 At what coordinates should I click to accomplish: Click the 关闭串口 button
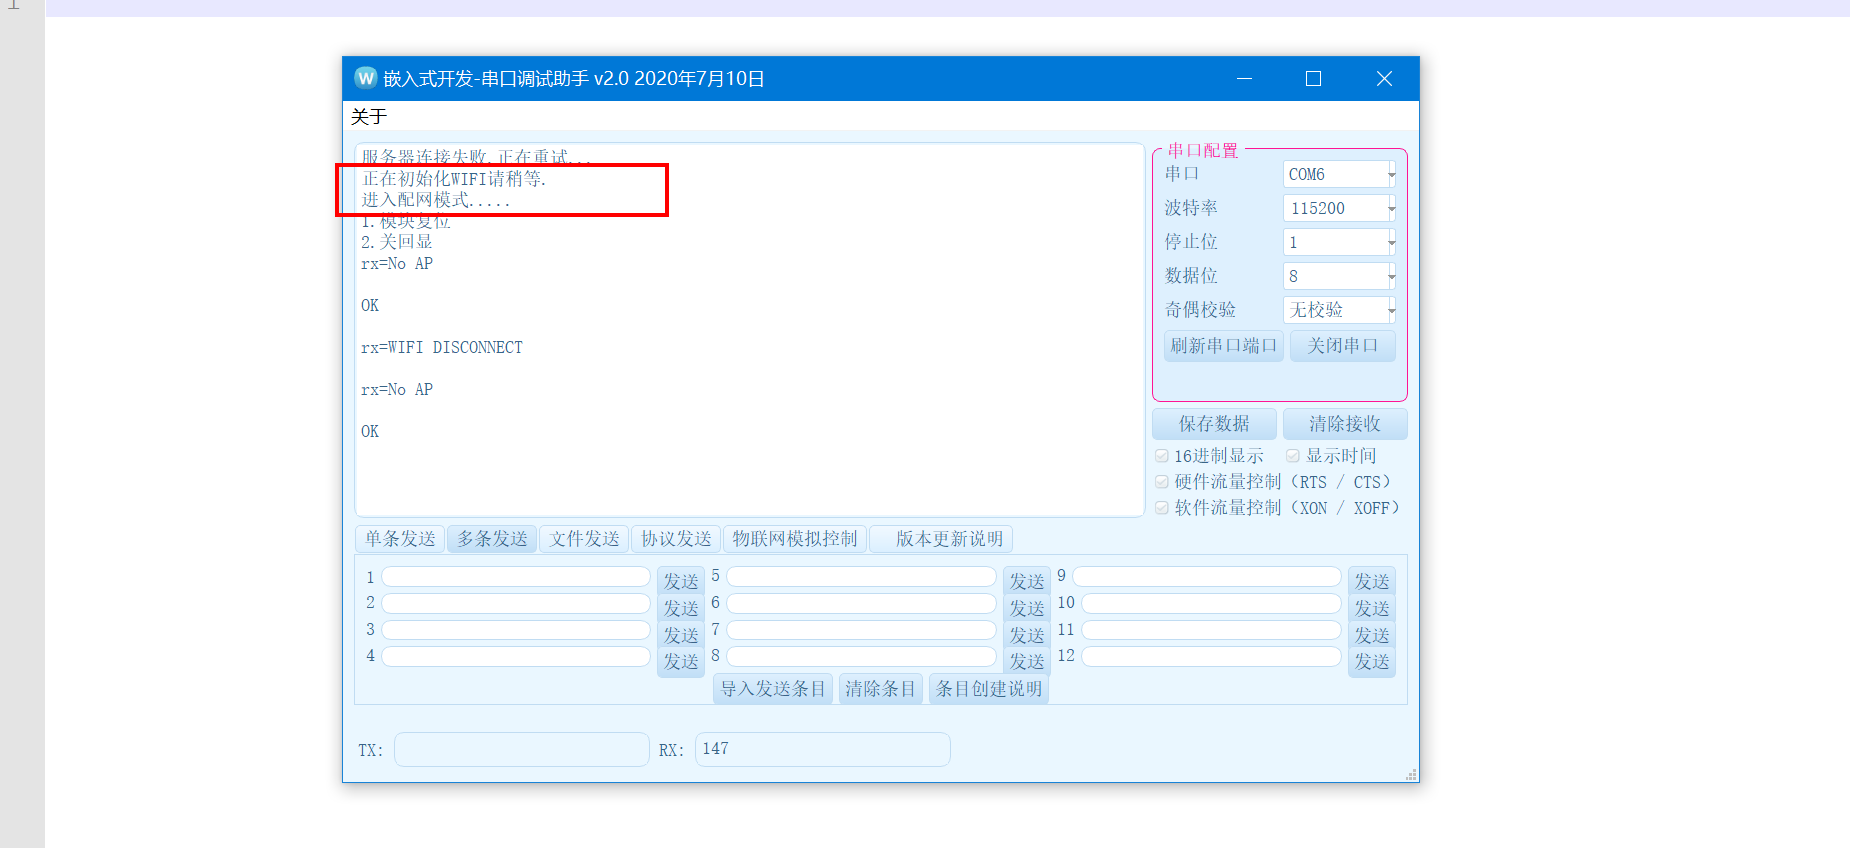pyautogui.click(x=1343, y=346)
